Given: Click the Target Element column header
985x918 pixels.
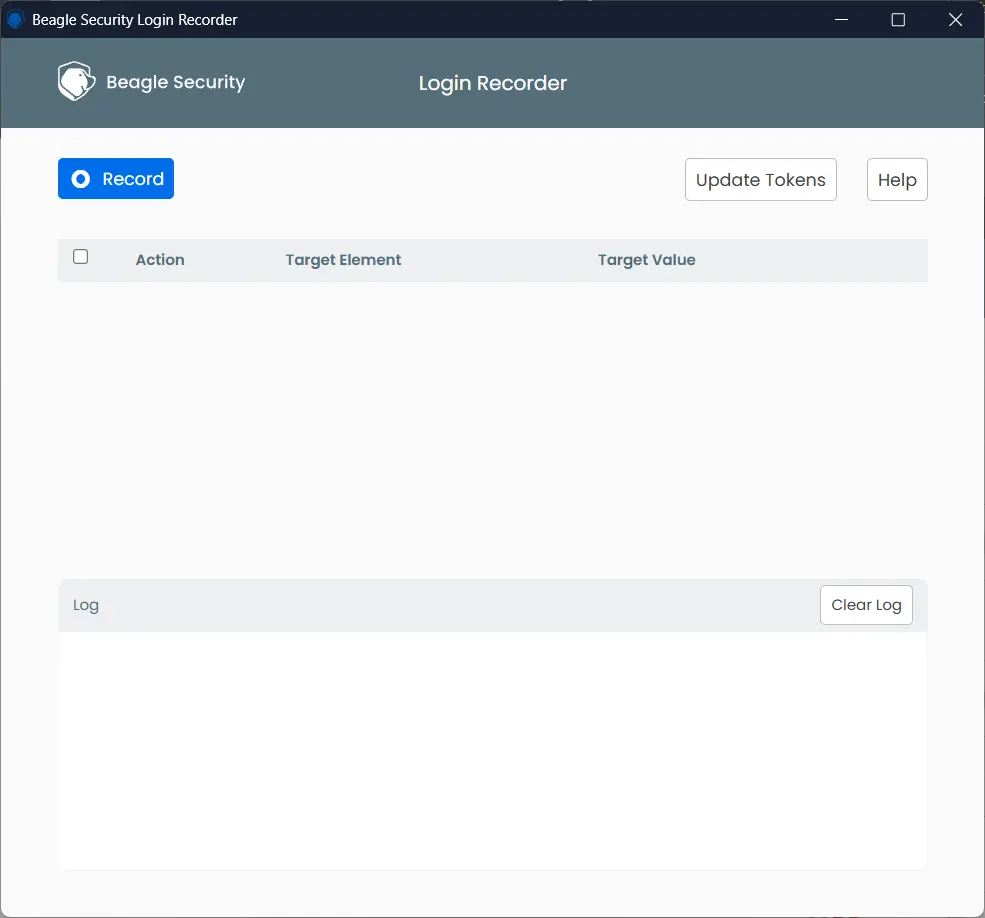Looking at the screenshot, I should click(x=343, y=259).
